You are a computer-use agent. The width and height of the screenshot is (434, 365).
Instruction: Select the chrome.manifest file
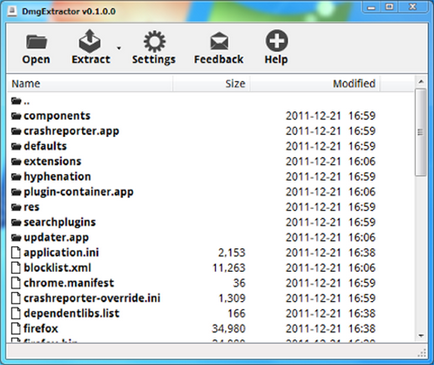click(63, 283)
